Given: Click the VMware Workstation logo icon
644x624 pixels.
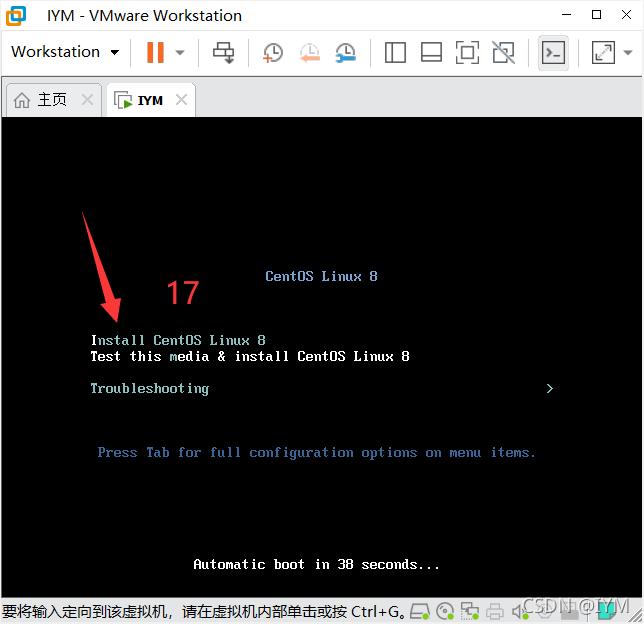Looking at the screenshot, I should (16, 16).
